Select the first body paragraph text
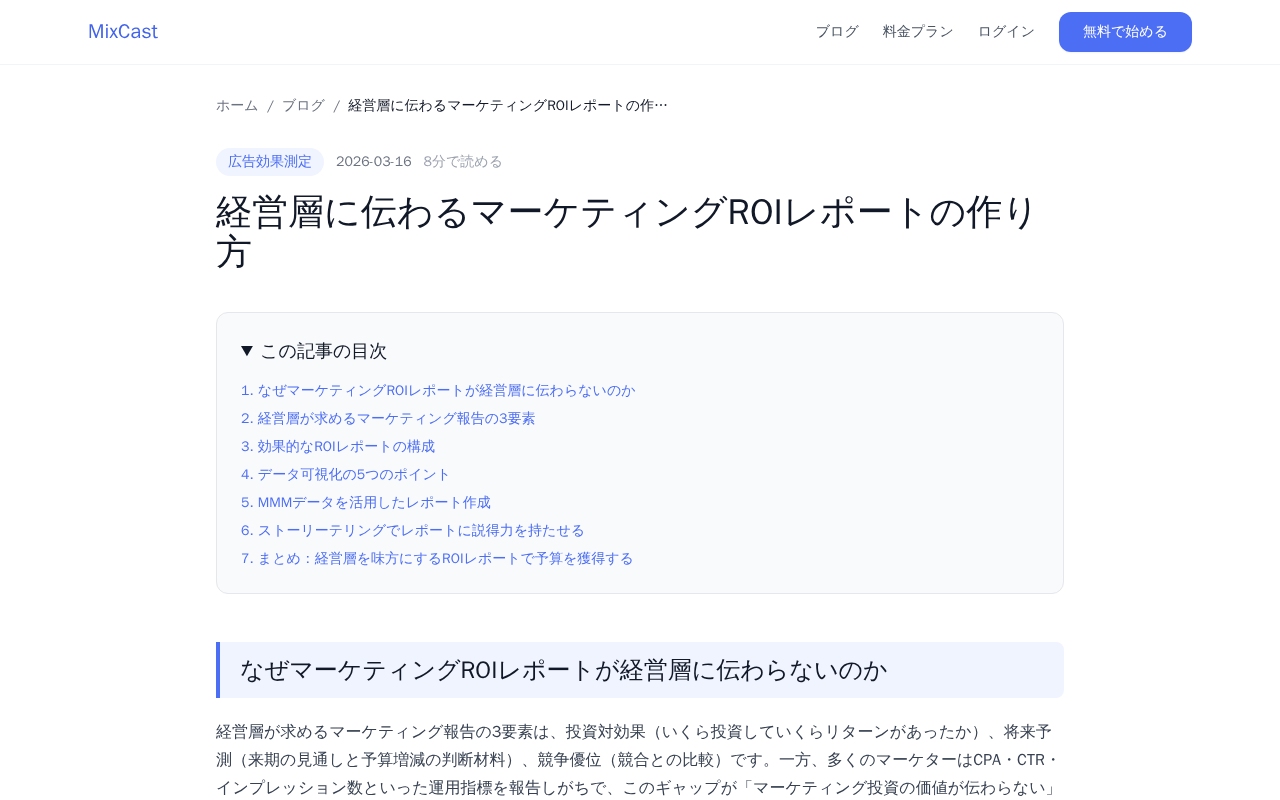This screenshot has width=1280, height=800. [x=640, y=760]
